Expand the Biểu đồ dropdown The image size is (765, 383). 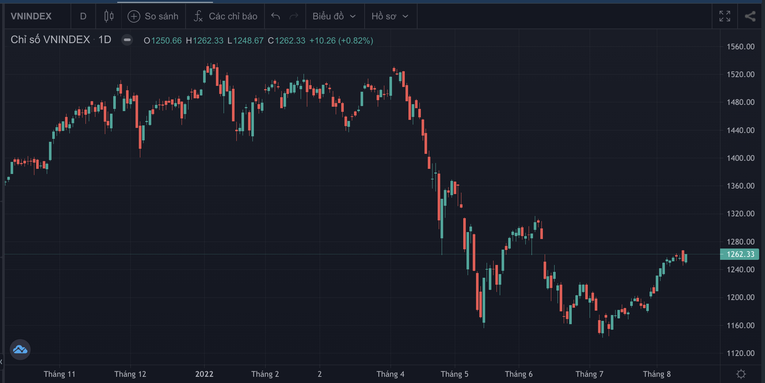[334, 16]
